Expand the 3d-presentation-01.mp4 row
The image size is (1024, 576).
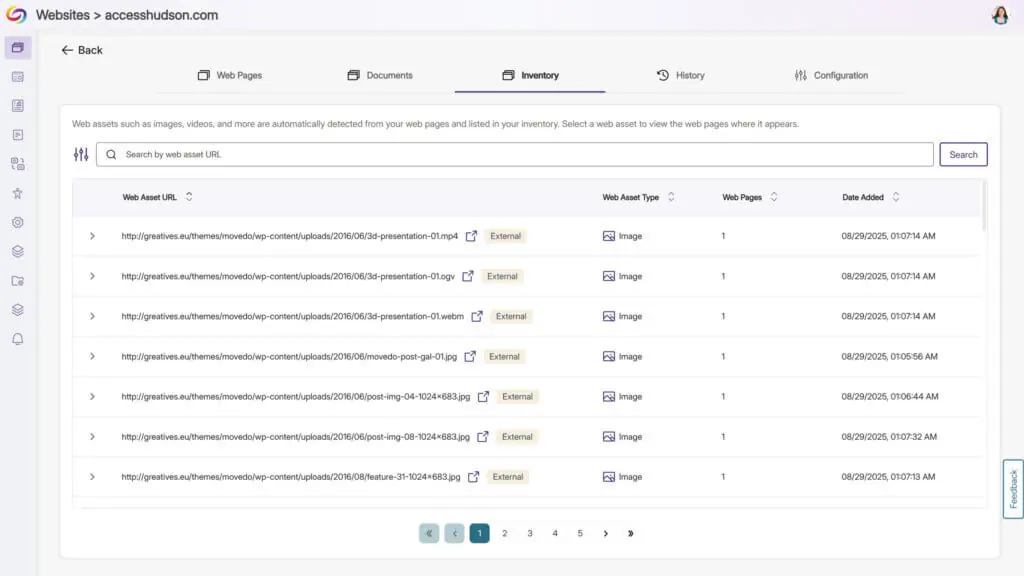click(x=92, y=236)
